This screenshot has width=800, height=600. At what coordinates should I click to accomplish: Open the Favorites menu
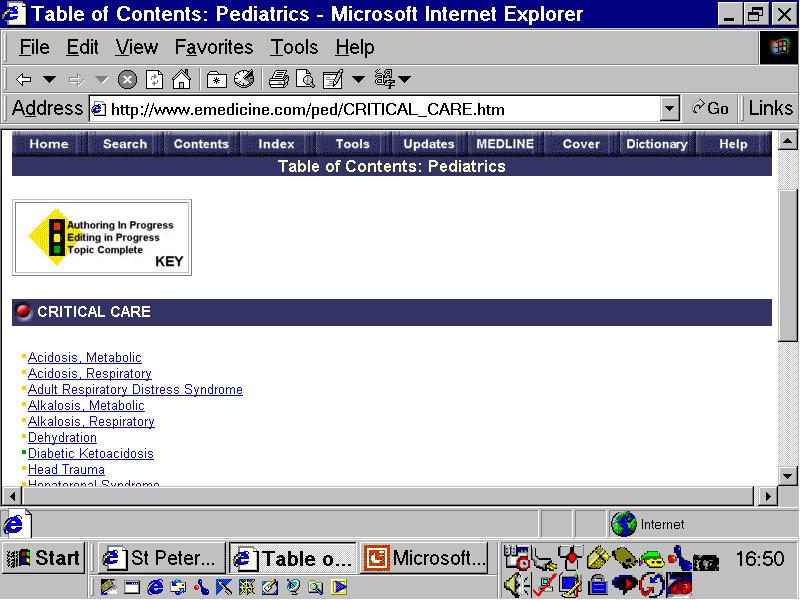point(214,47)
